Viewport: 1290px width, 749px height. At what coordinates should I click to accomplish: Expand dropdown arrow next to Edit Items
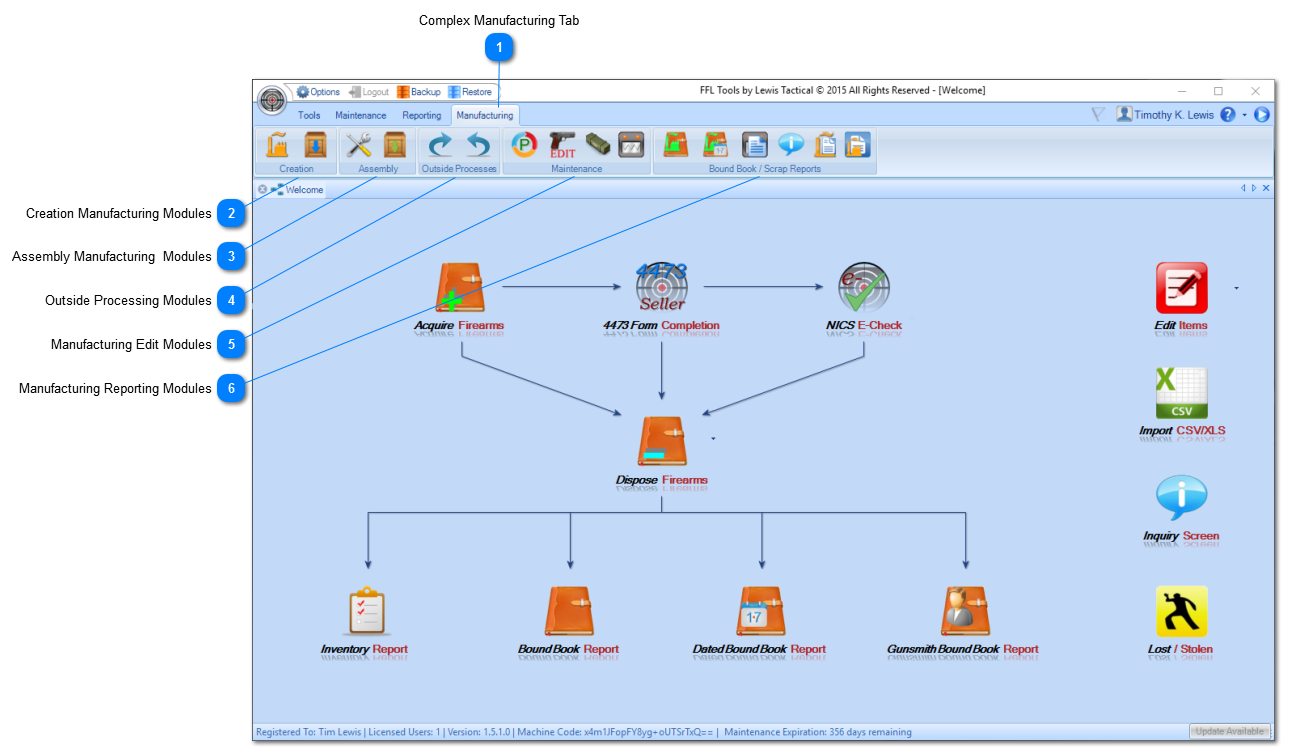coord(1237,288)
